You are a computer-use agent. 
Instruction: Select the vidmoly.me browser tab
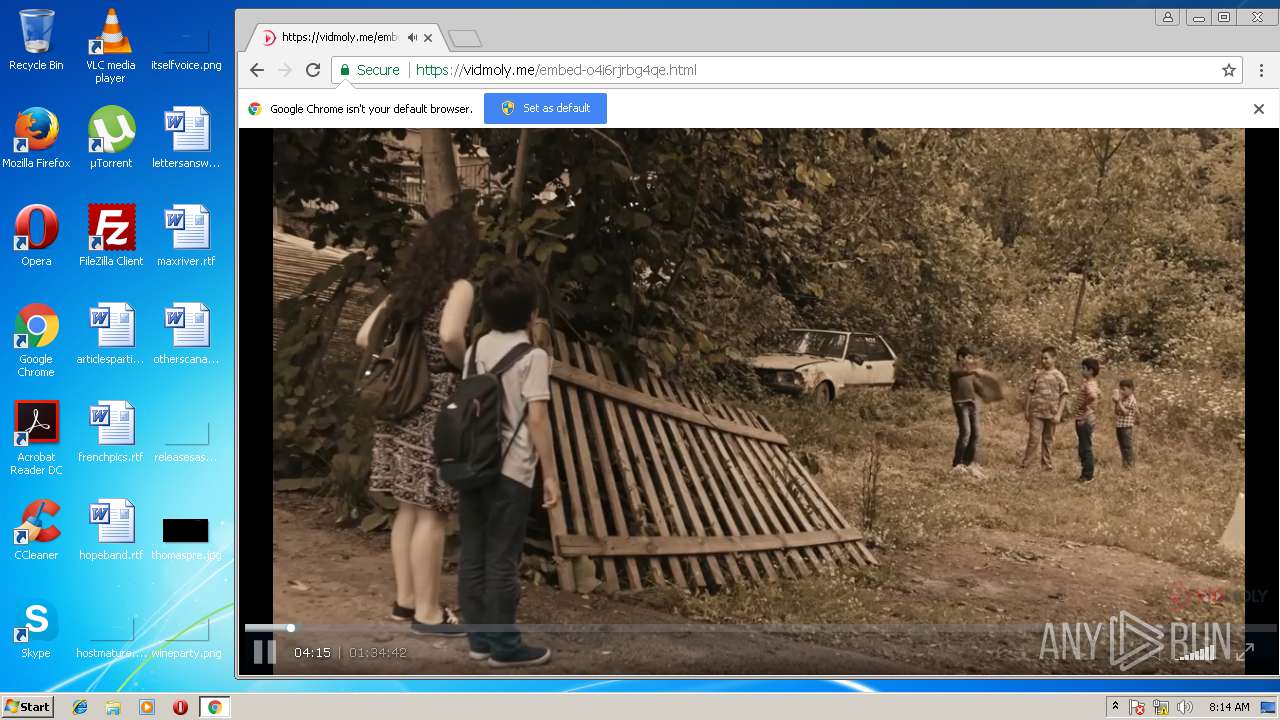(347, 37)
